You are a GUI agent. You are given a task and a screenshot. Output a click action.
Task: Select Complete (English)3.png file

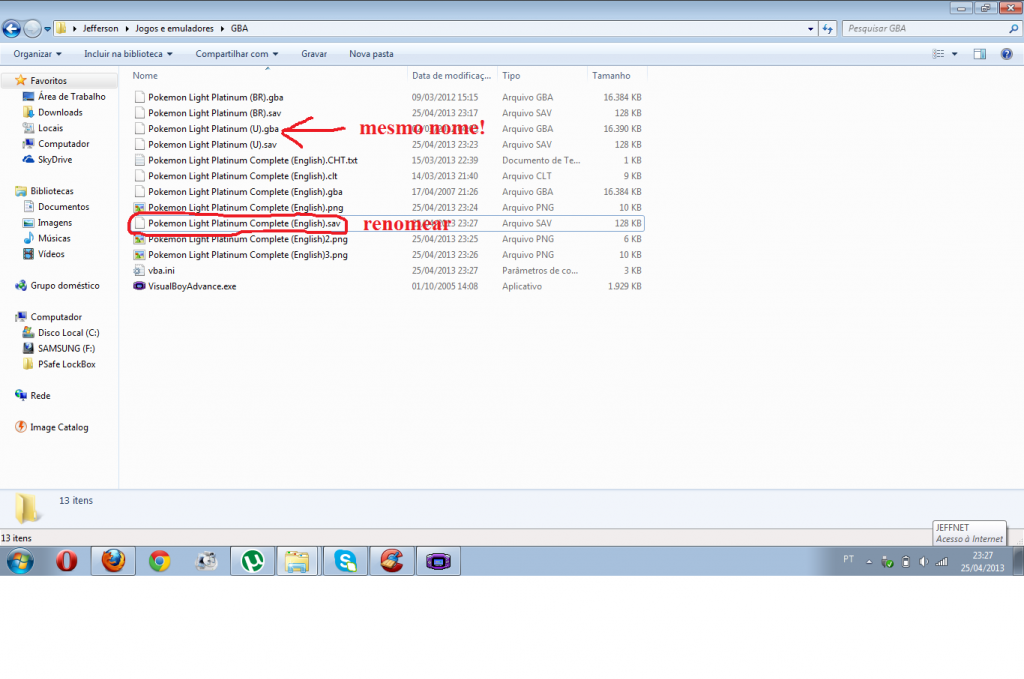click(x=387, y=255)
